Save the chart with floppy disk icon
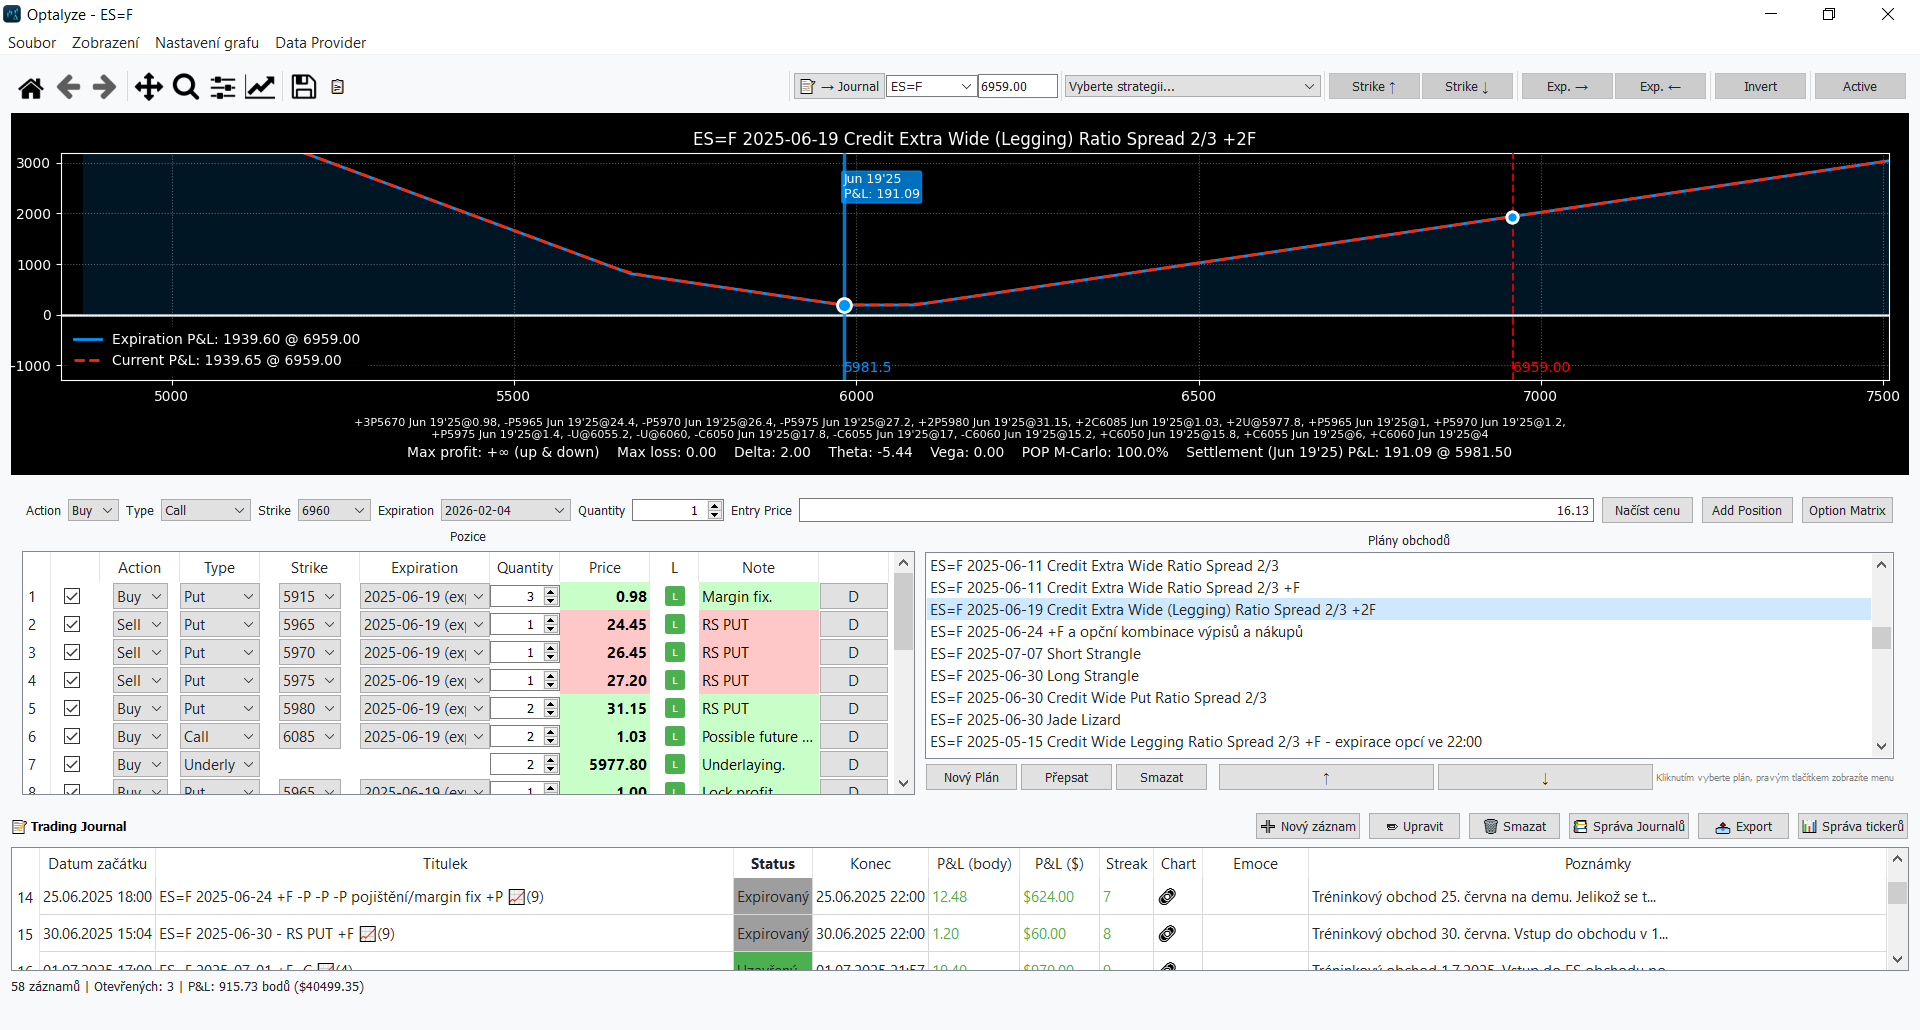 click(303, 88)
